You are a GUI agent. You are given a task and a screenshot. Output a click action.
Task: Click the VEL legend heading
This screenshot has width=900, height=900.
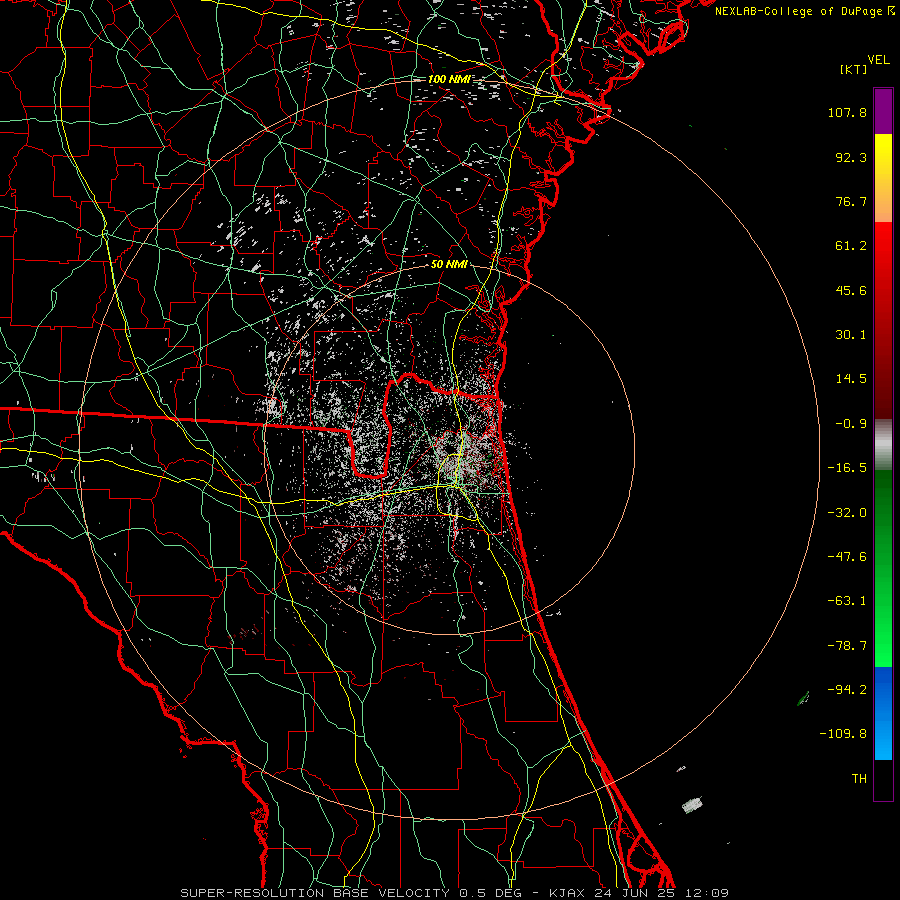point(878,60)
